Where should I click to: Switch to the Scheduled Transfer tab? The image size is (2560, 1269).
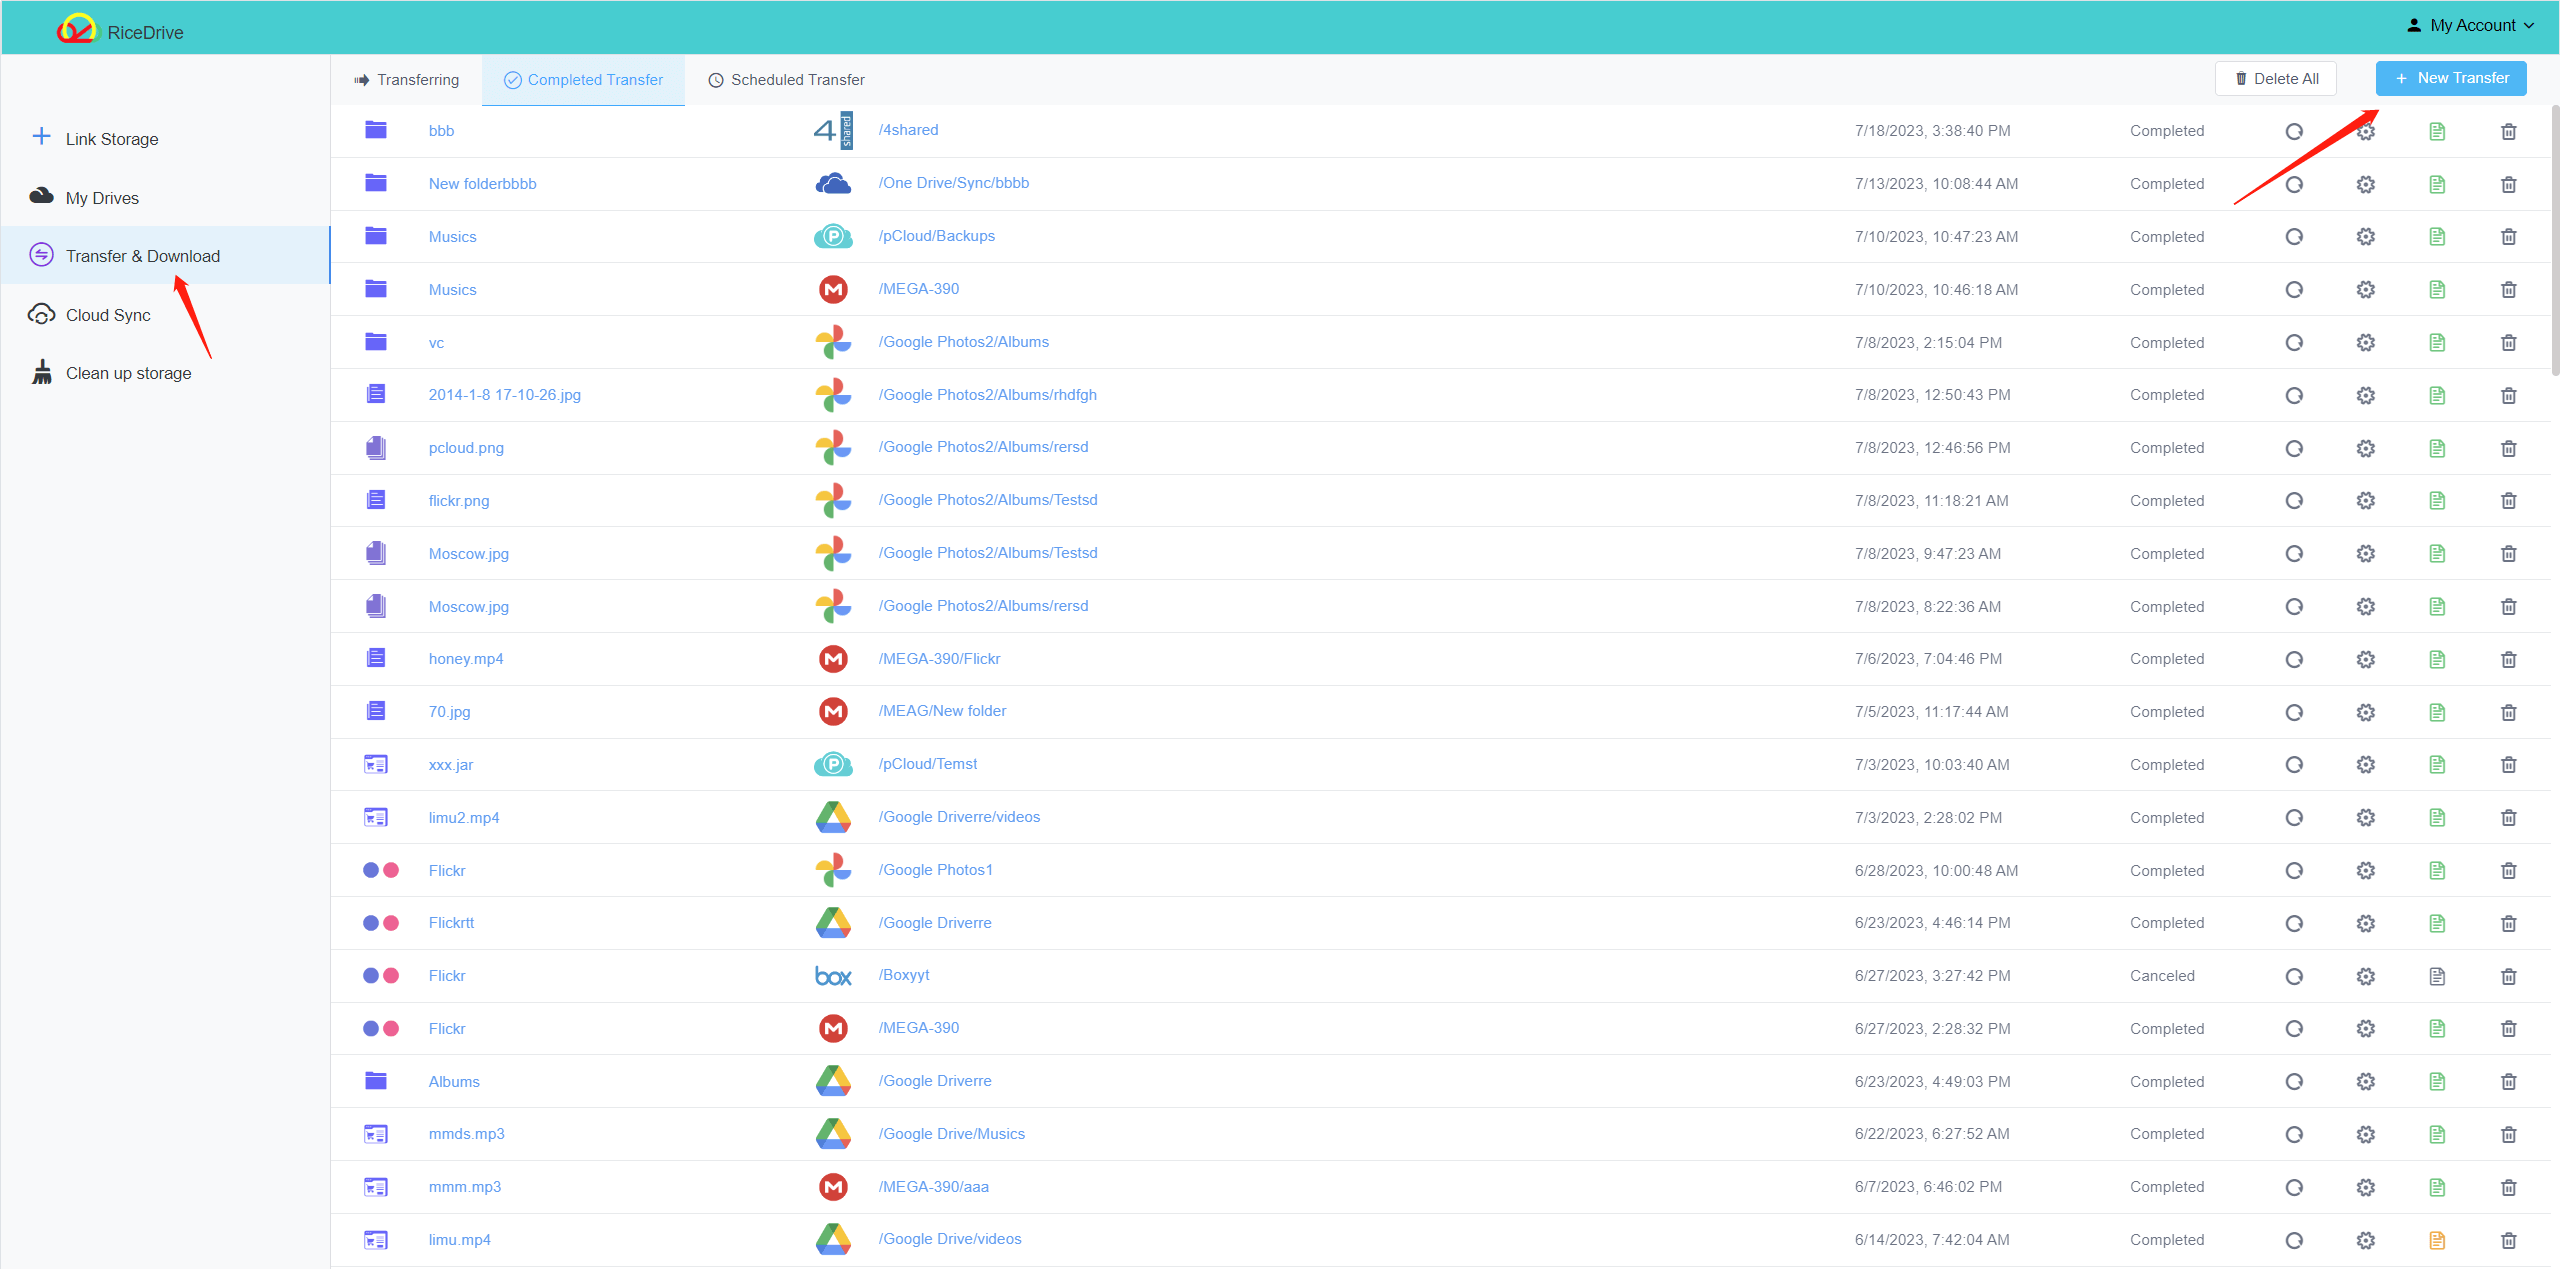point(789,78)
